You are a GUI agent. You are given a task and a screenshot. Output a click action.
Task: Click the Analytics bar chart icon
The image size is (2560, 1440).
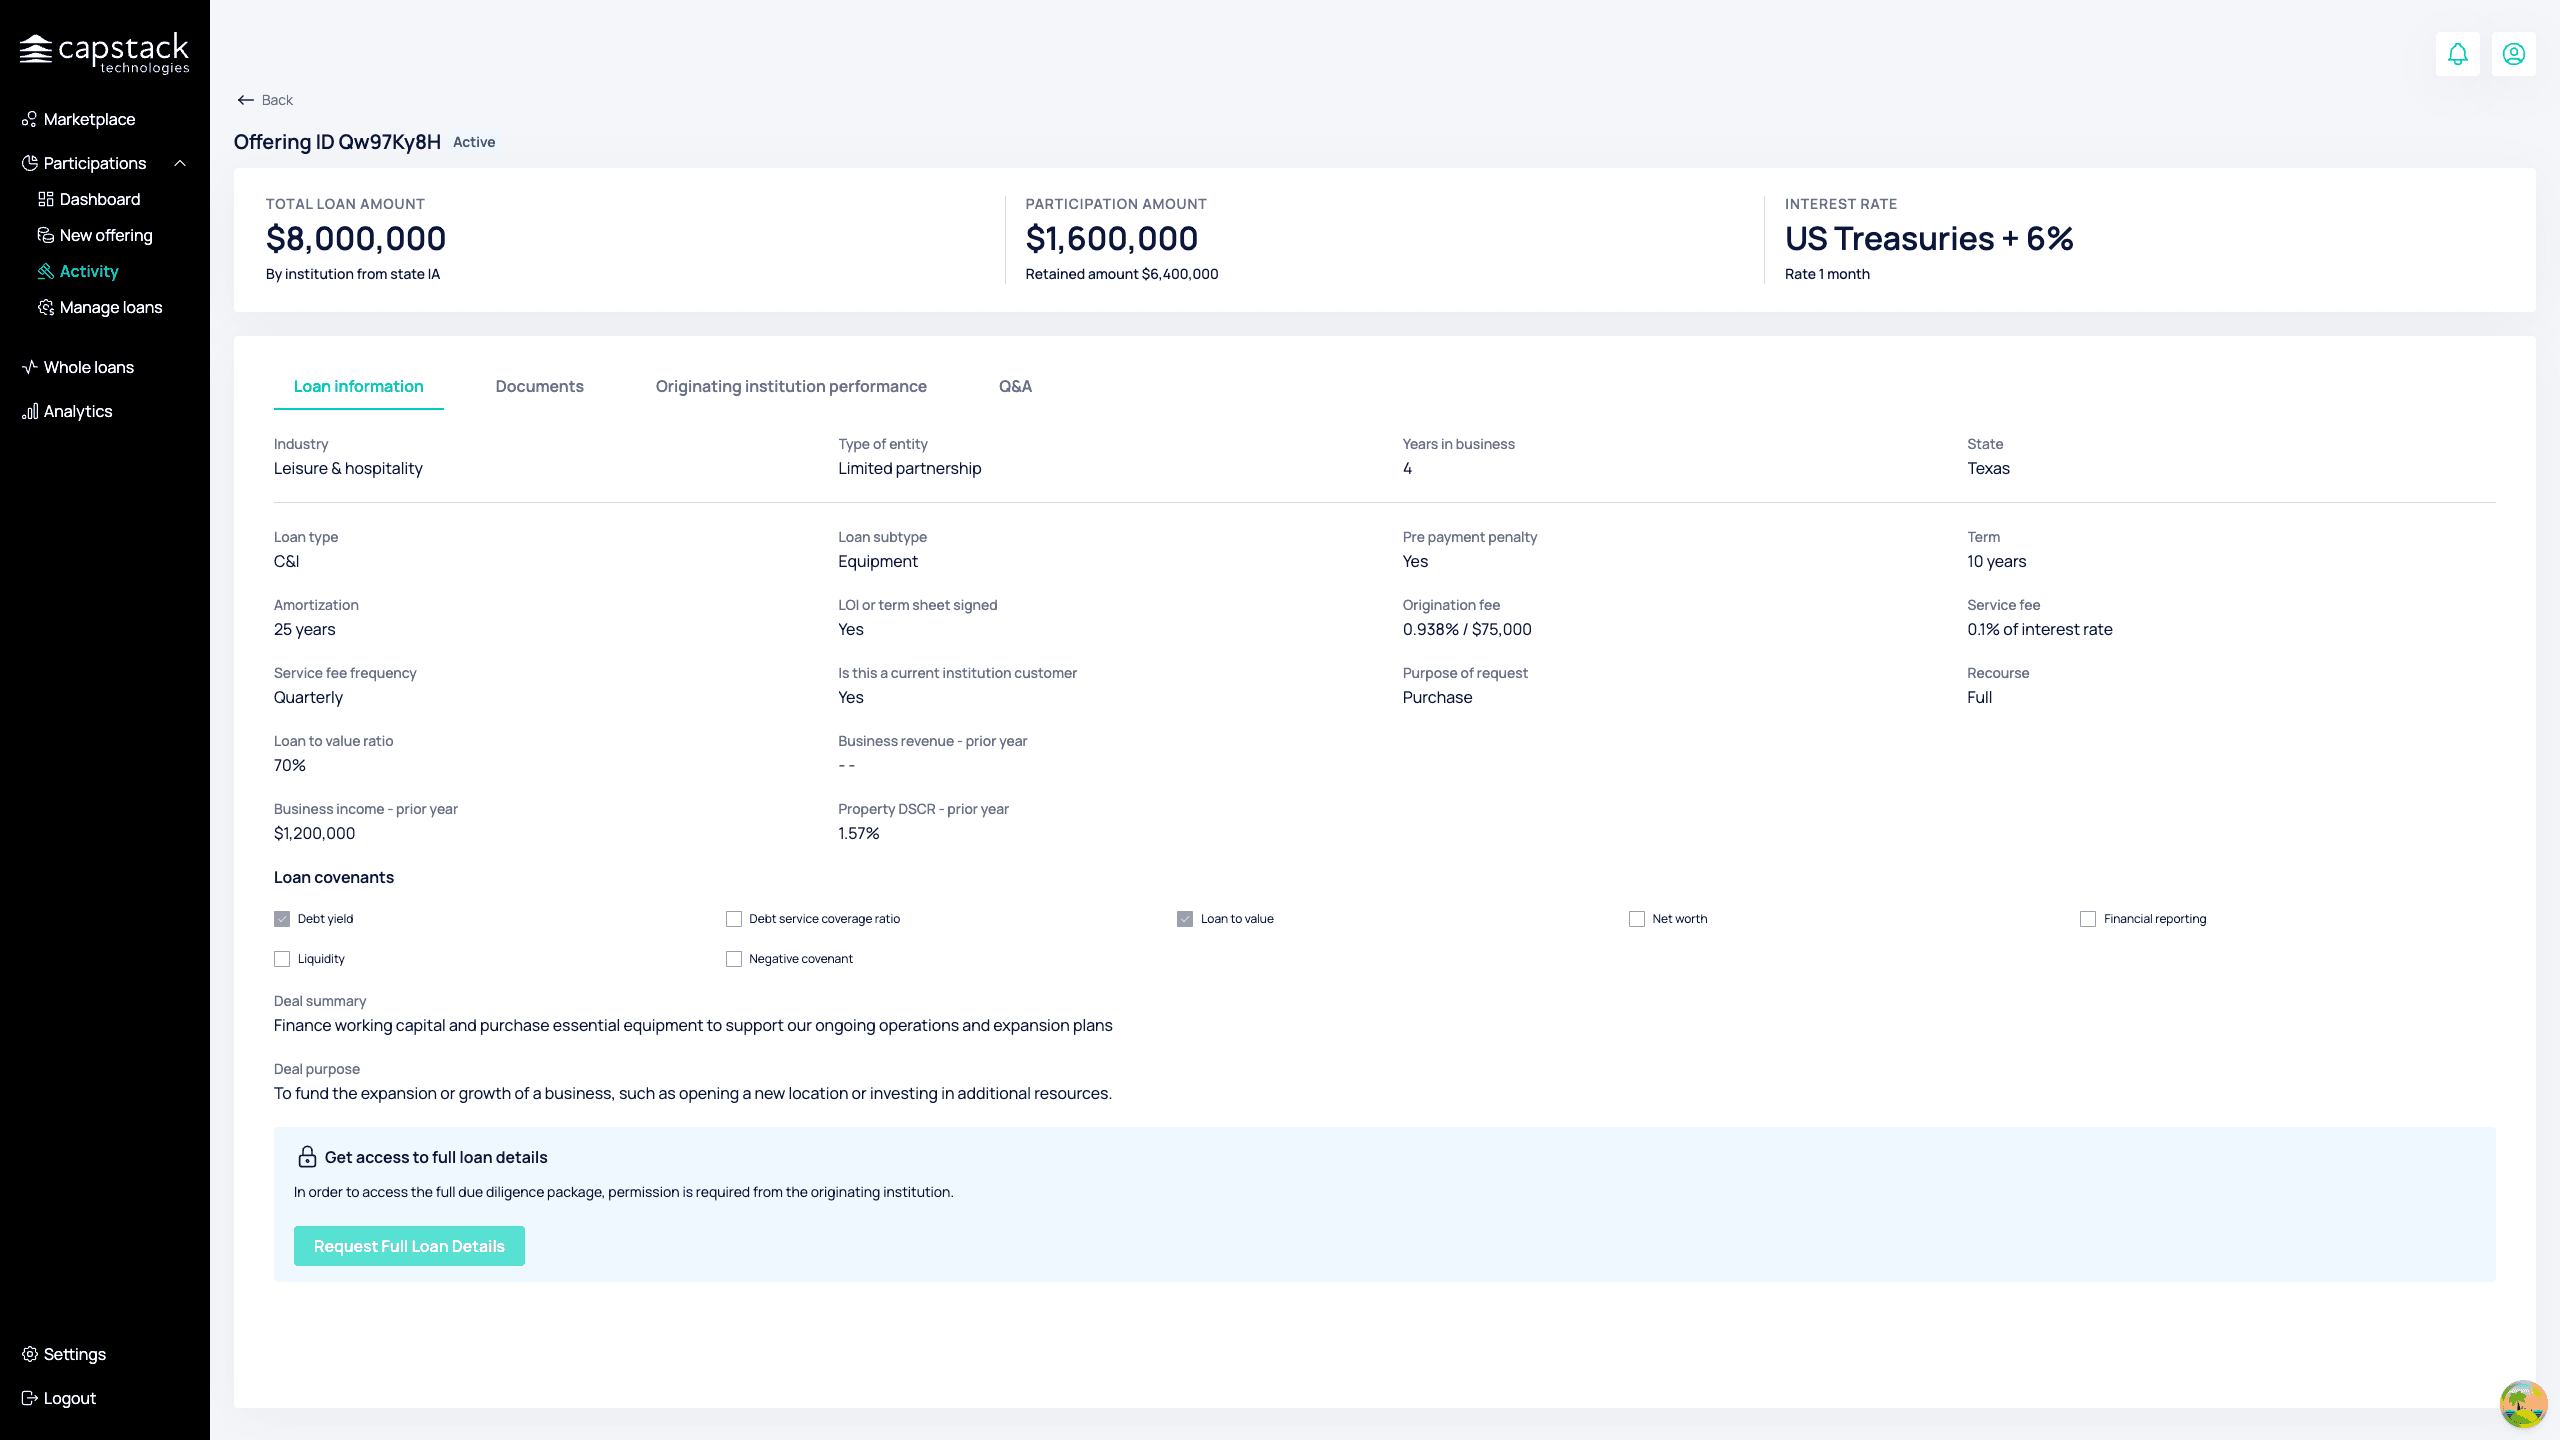(x=30, y=411)
